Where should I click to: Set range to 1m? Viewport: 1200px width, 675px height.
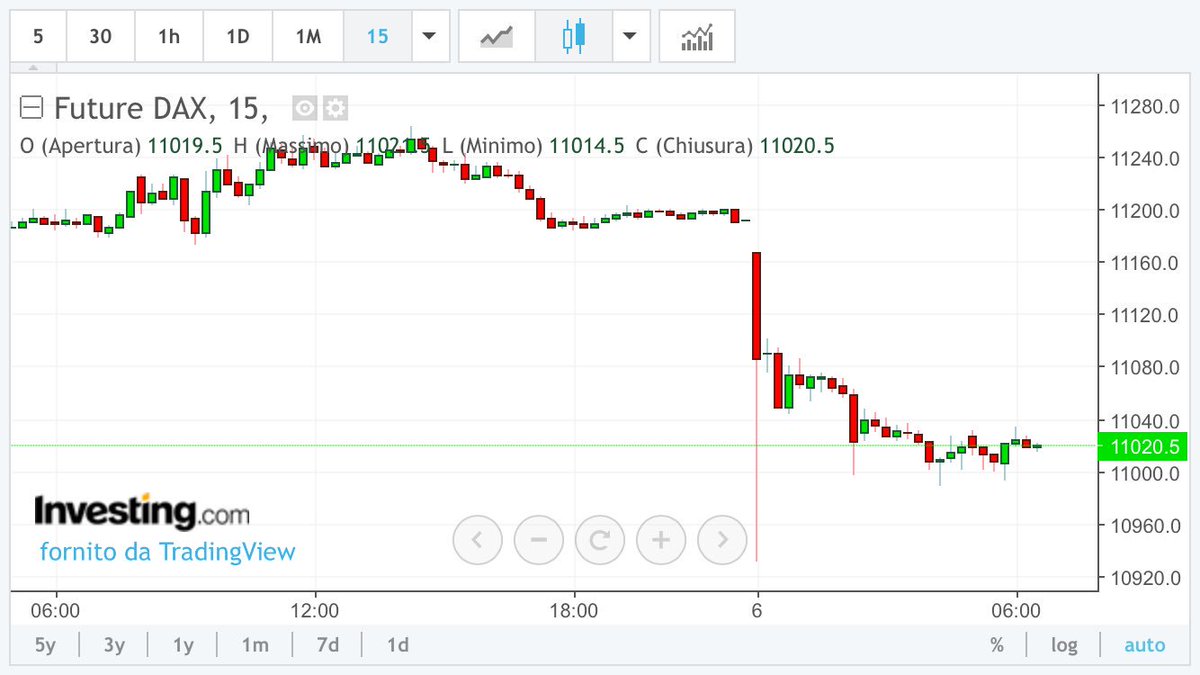[x=254, y=645]
